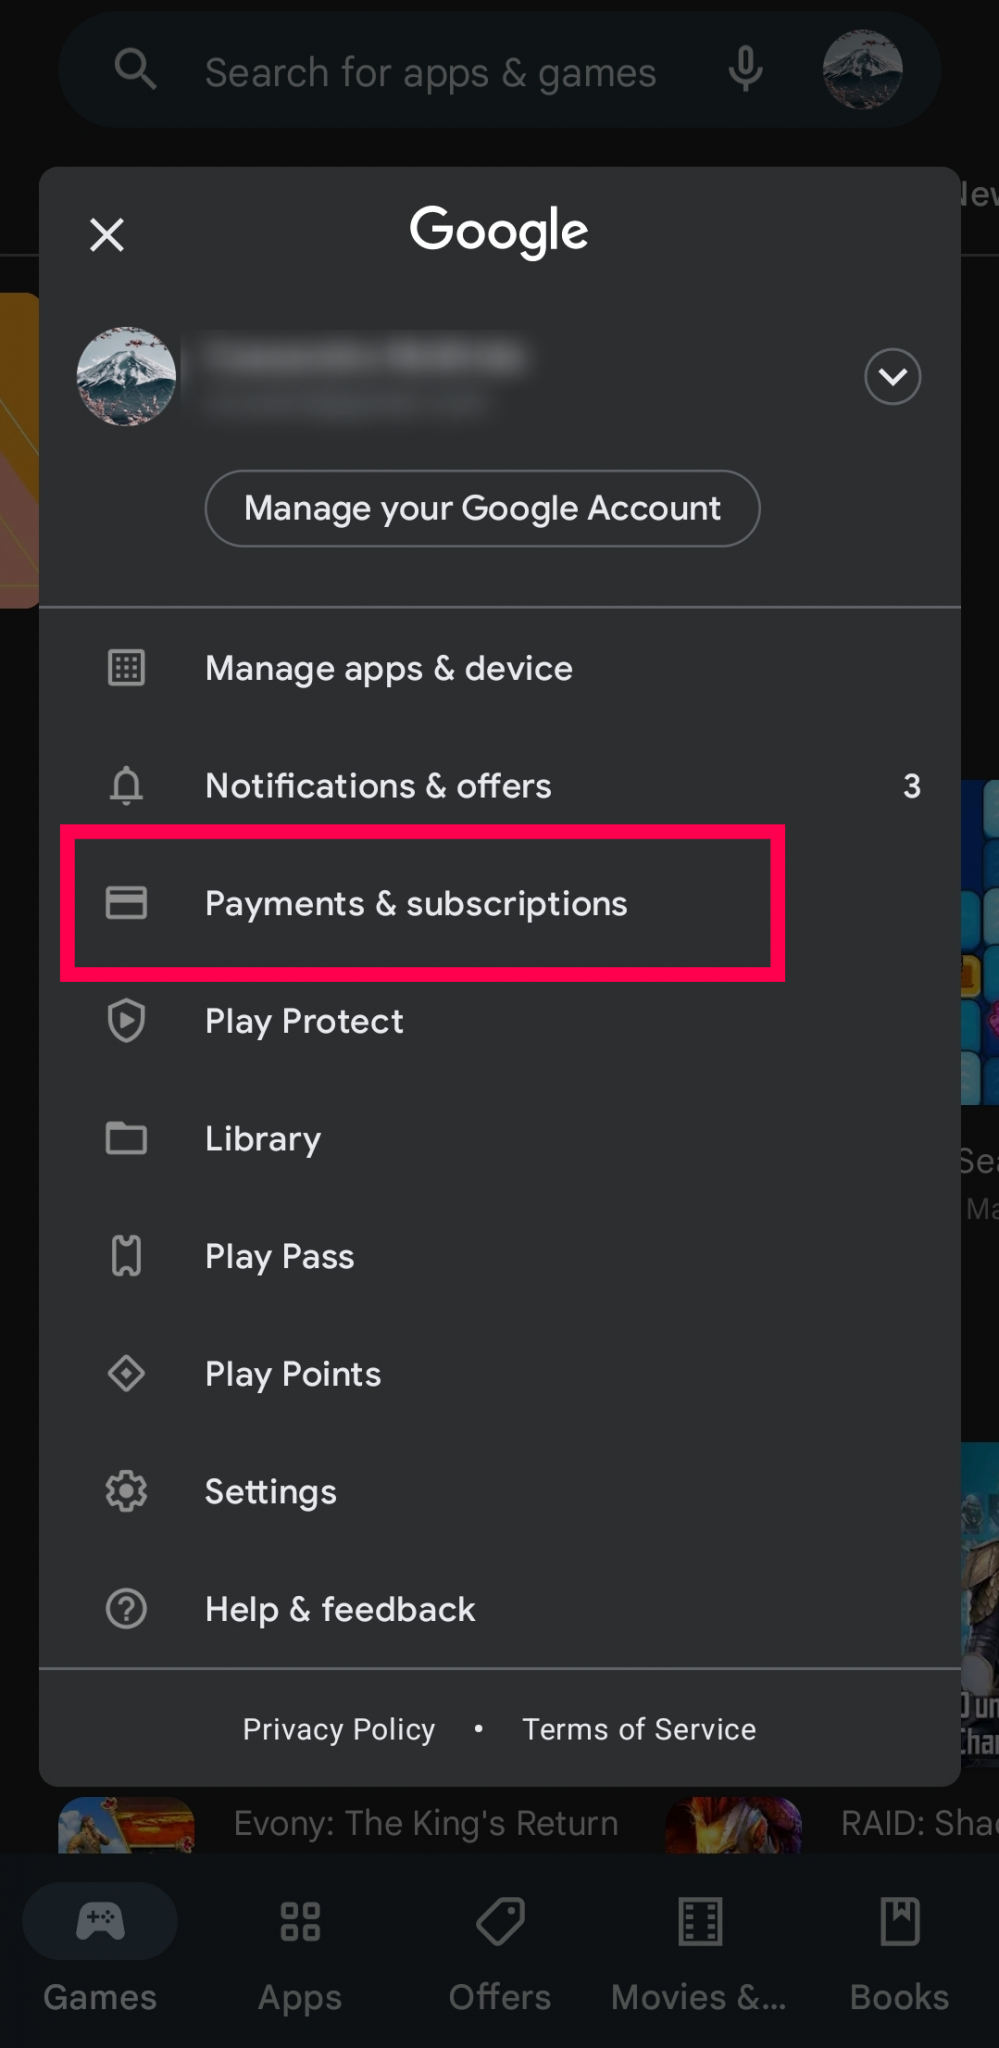The width and height of the screenshot is (999, 2048).
Task: Open the Terms of Service link
Action: click(638, 1728)
